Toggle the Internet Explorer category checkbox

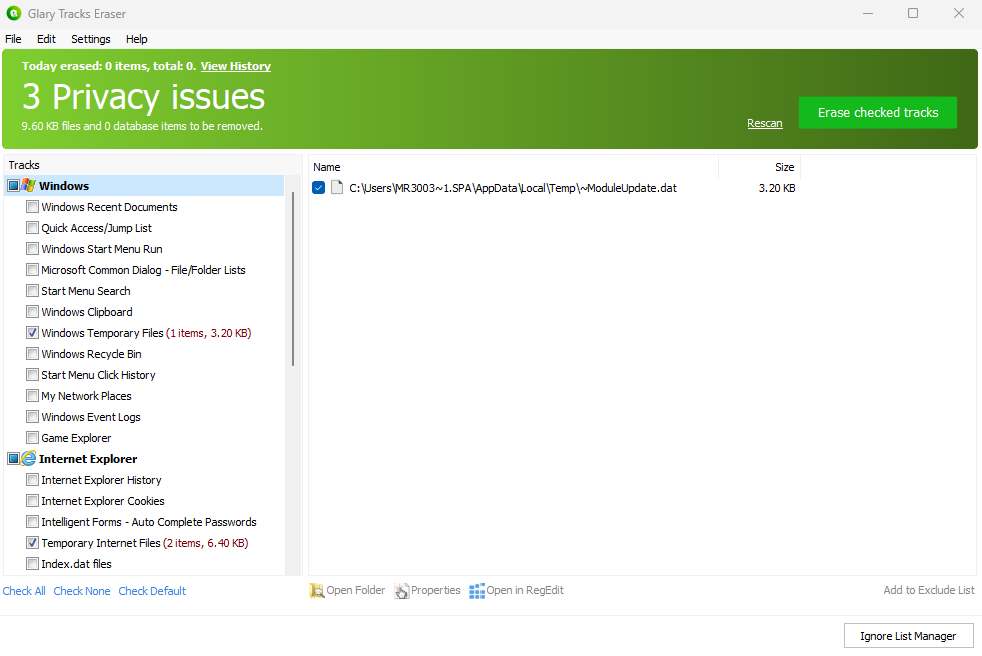pos(13,459)
